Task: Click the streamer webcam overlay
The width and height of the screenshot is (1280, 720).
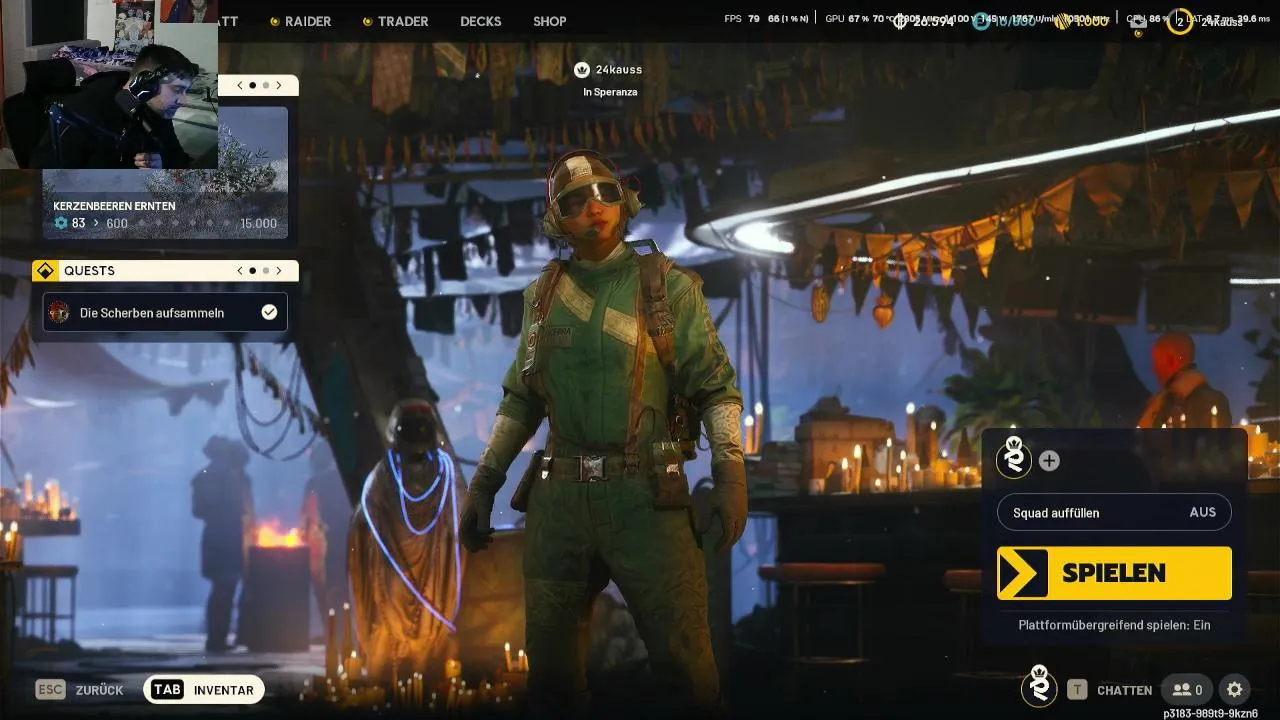Action: [x=109, y=84]
